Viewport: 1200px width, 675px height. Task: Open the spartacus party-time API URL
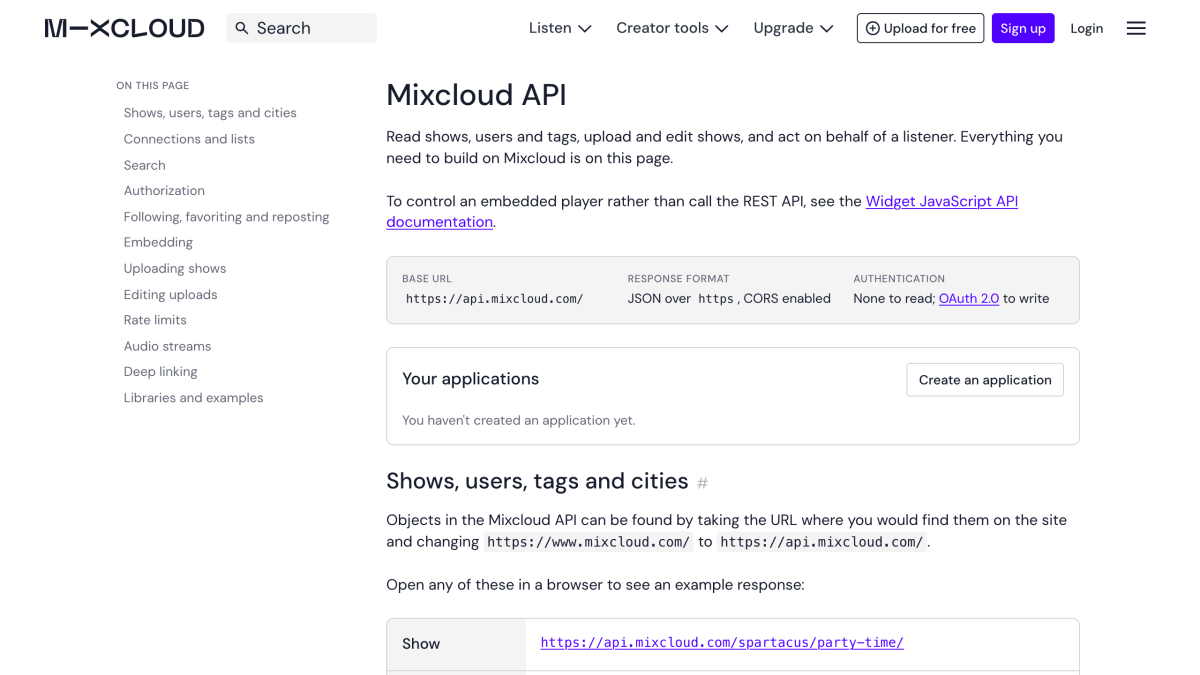[x=722, y=642]
